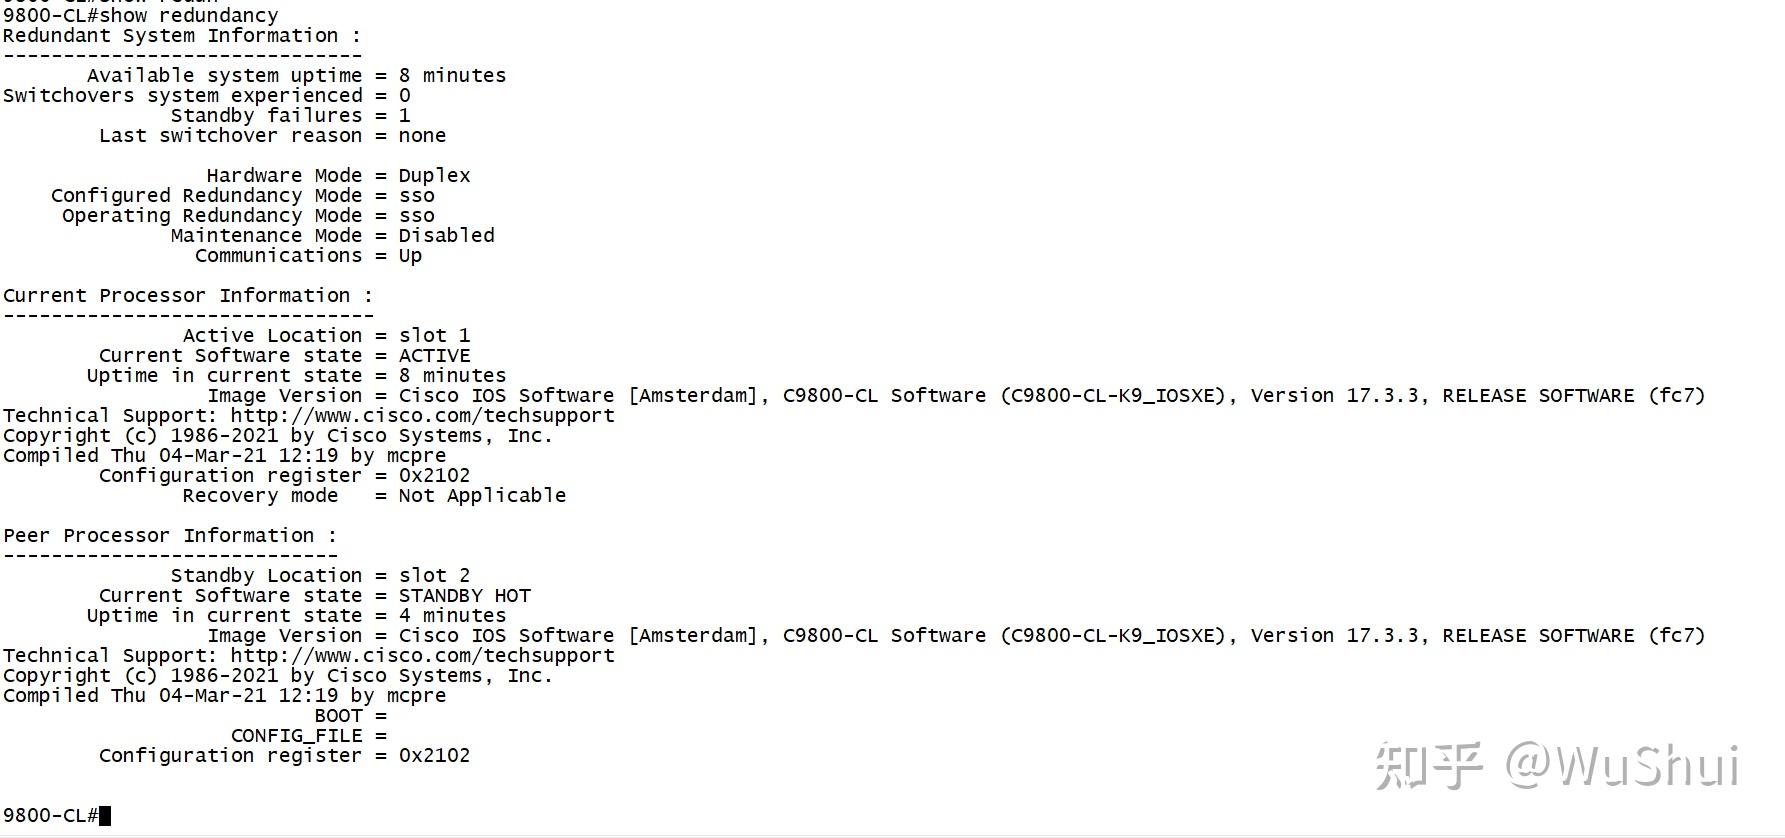Click the first Technical Support cisco.com URL
This screenshot has height=838, width=1785.
422,416
